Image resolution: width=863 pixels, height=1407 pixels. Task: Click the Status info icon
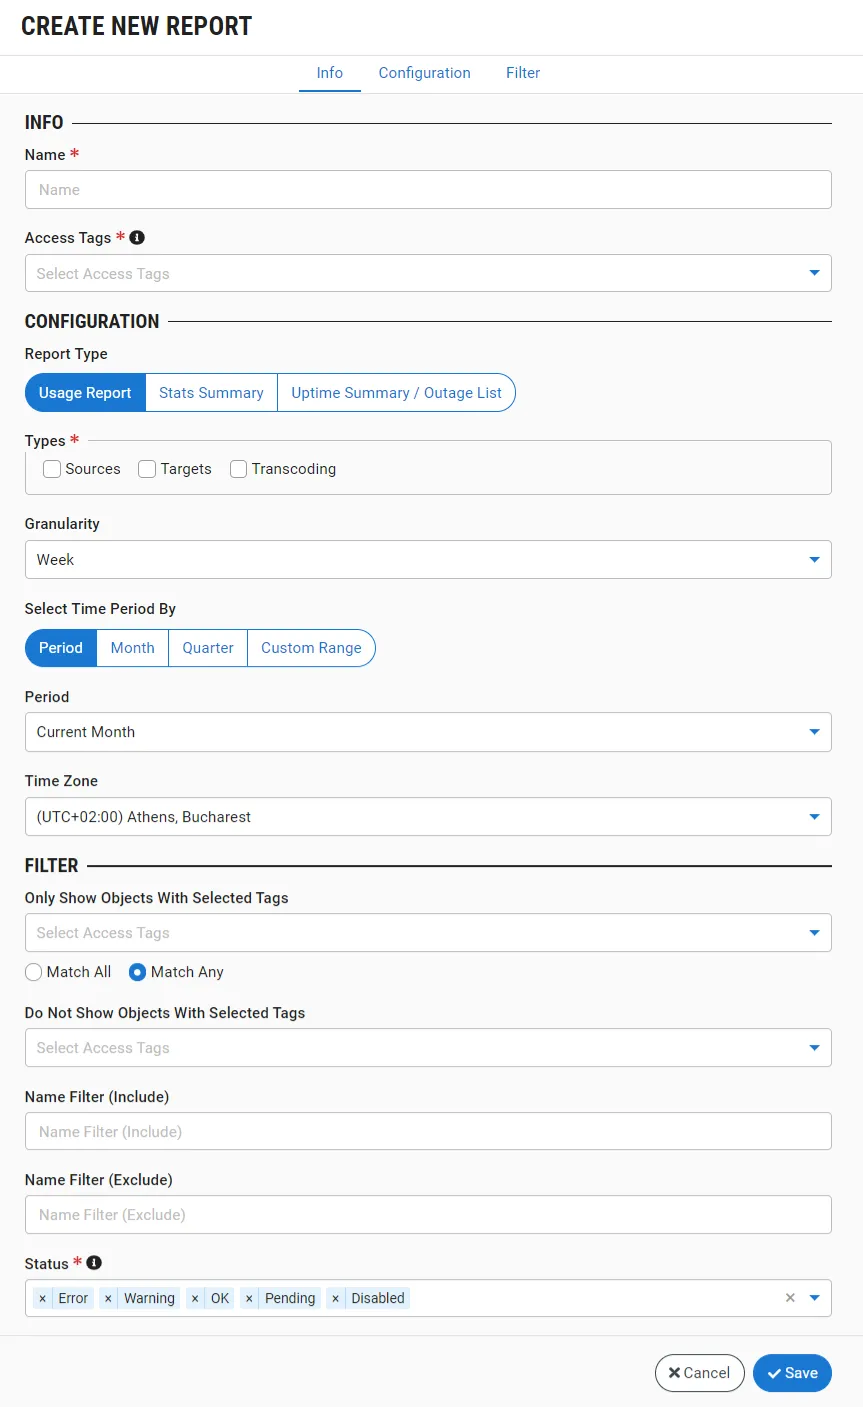pyautogui.click(x=95, y=1263)
